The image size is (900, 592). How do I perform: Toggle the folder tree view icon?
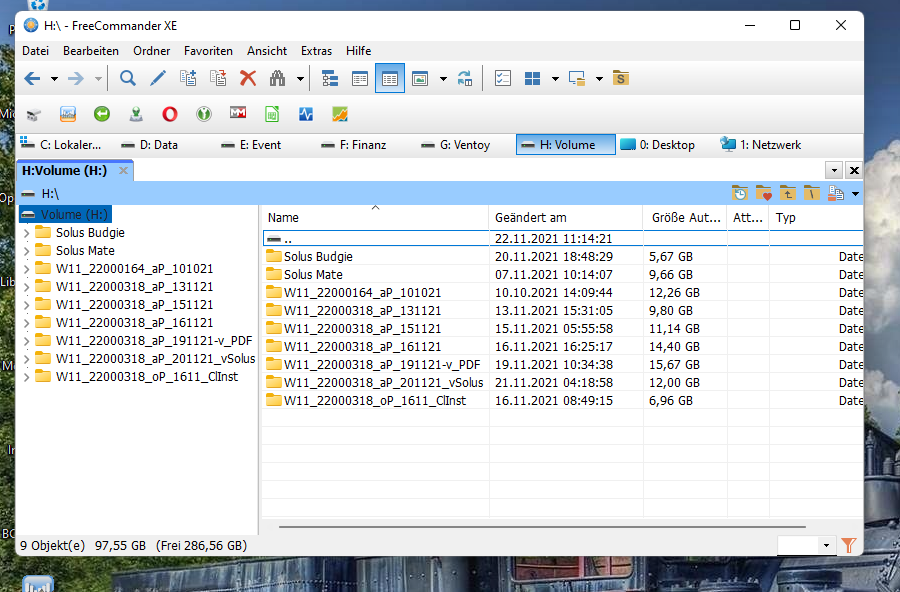click(329, 78)
